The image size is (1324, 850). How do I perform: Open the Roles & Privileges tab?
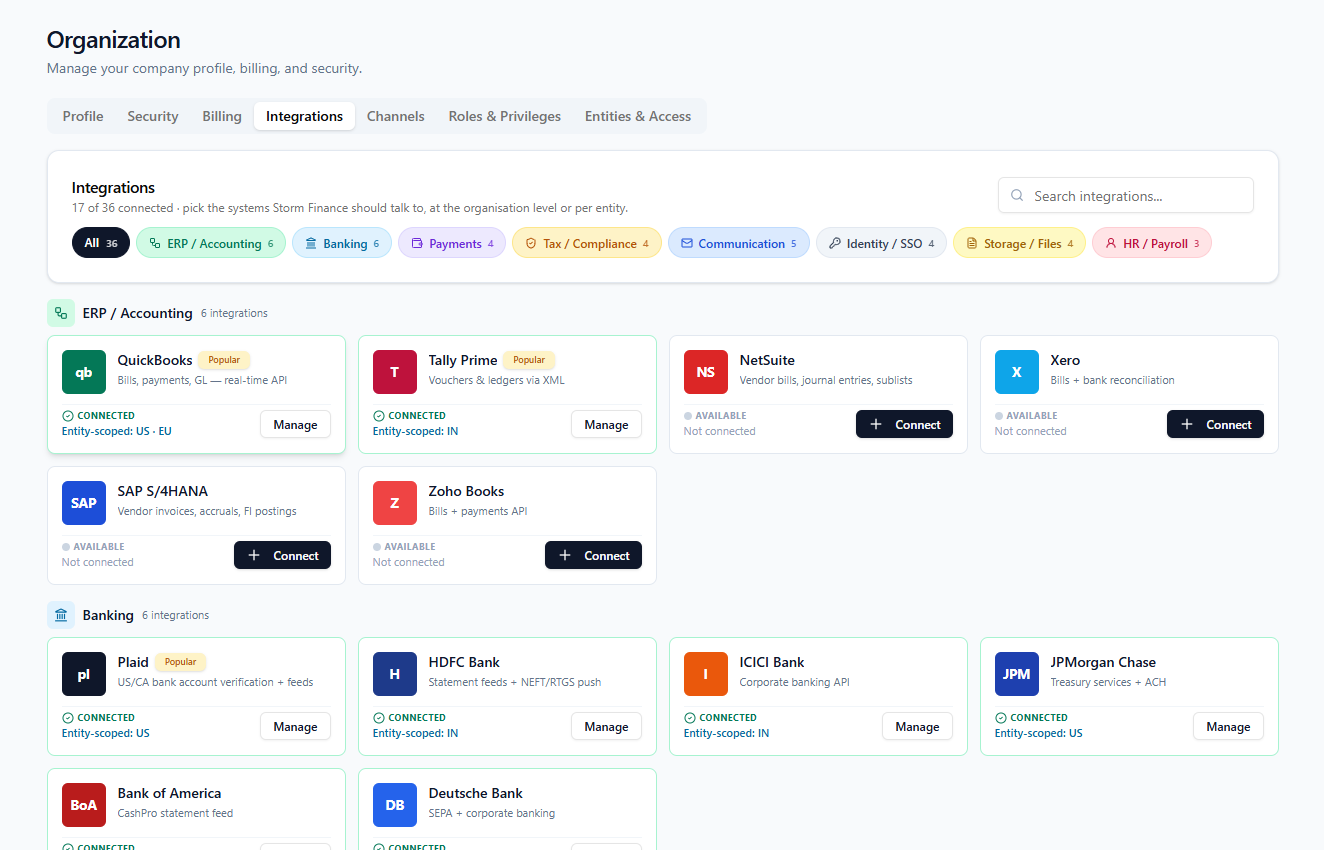coord(505,116)
